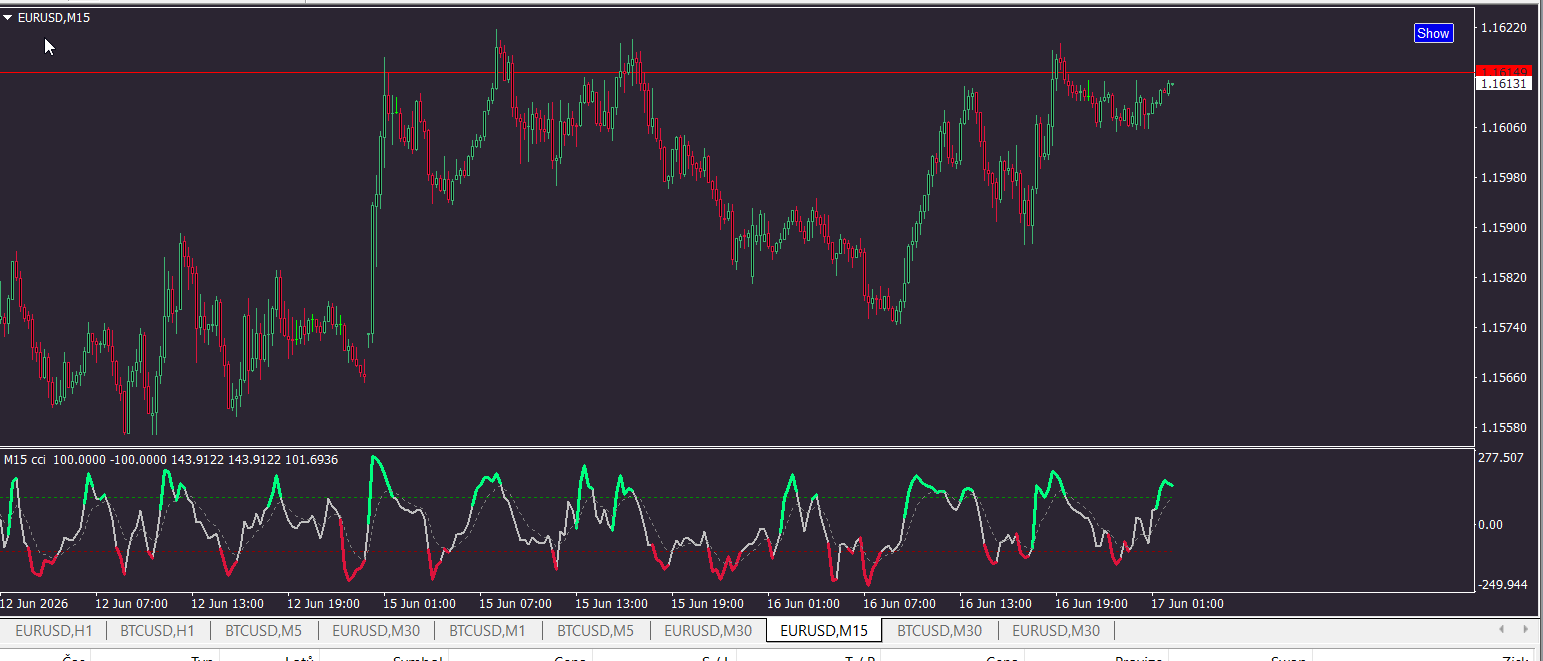Open the EURUSD,M15 chart dropdown triangle
The image size is (1543, 661).
[x=8, y=17]
